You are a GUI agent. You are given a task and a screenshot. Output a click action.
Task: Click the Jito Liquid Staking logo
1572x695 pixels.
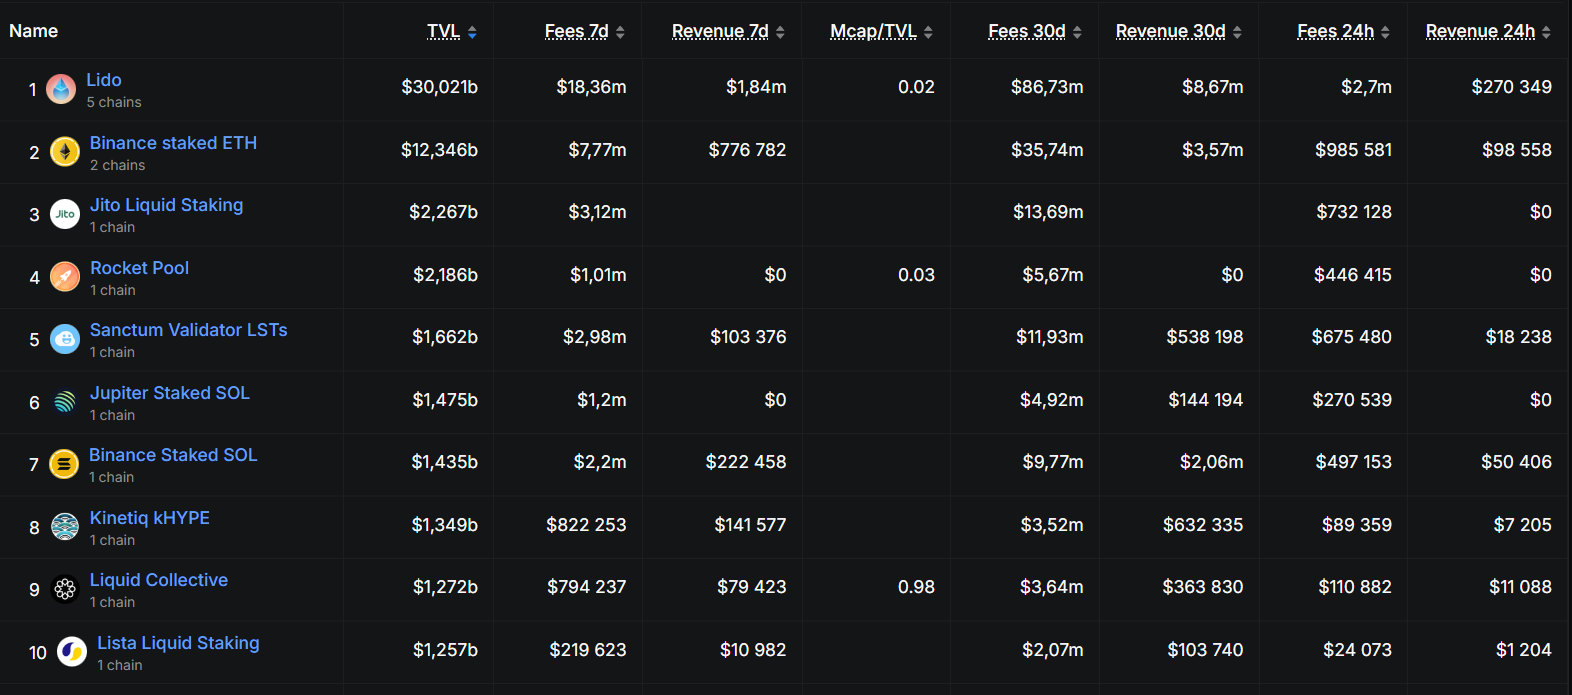(65, 214)
